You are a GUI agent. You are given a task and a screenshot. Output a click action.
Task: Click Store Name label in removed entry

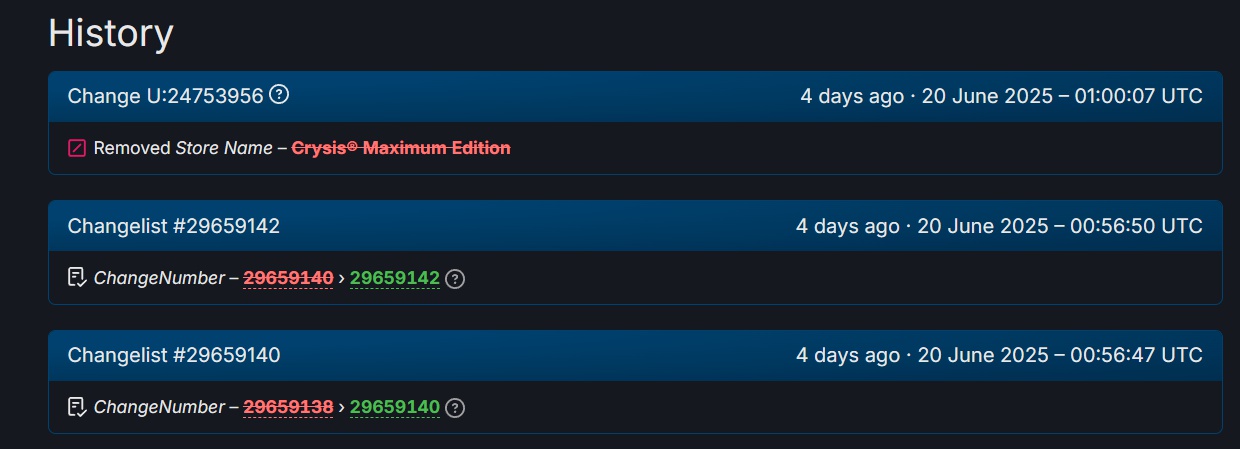pyautogui.click(x=224, y=148)
